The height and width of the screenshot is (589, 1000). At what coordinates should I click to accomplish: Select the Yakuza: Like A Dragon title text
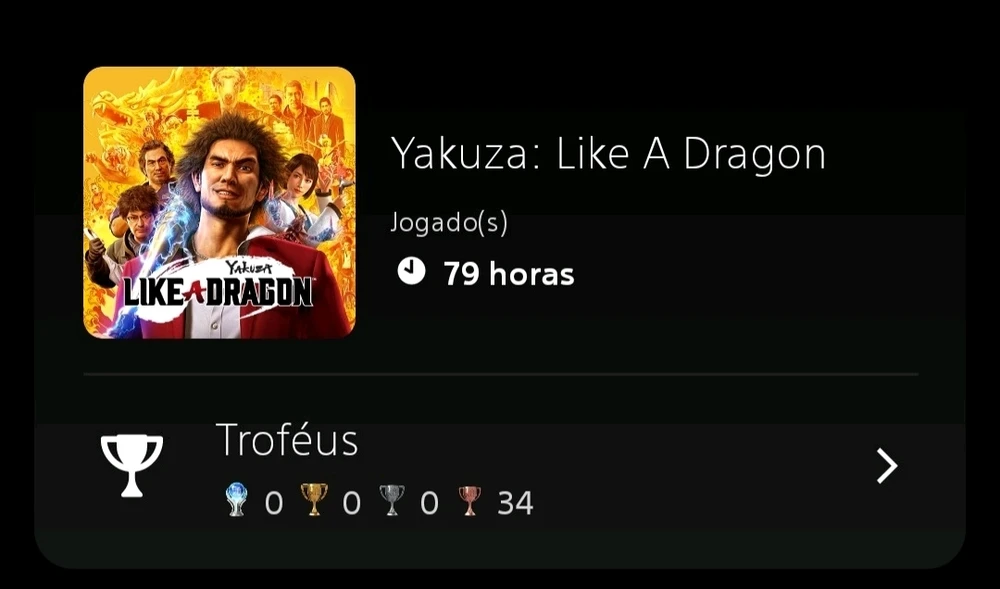pyautogui.click(x=608, y=154)
